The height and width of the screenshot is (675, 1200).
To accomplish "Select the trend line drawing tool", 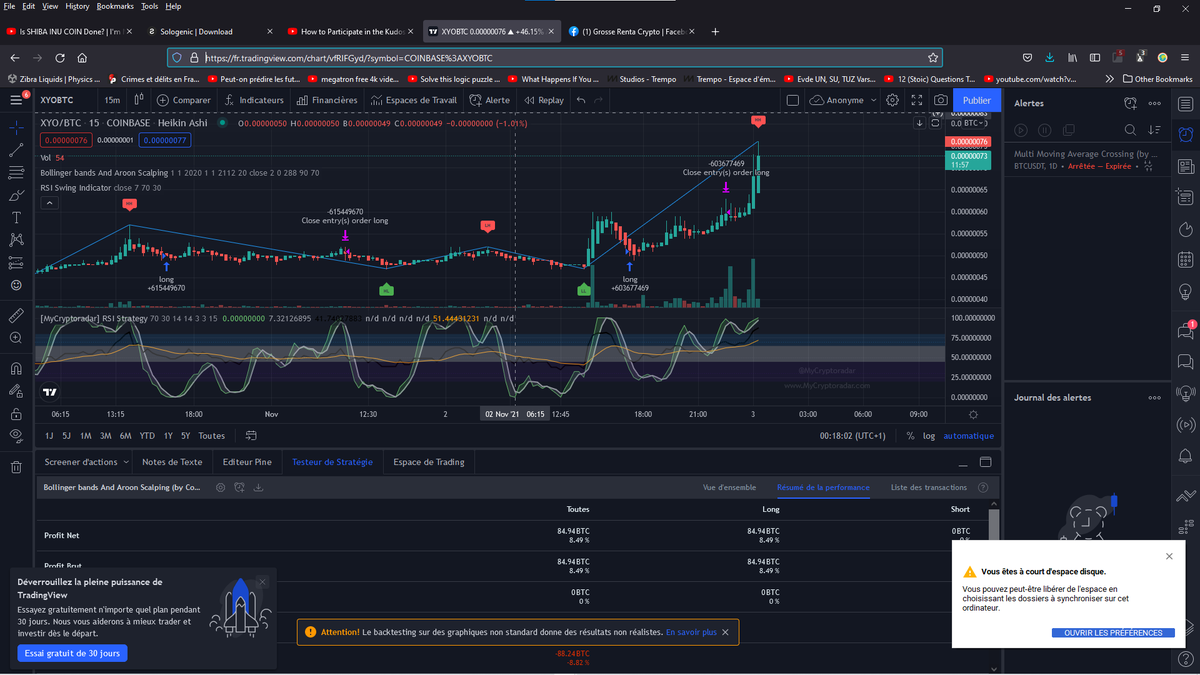I will pyautogui.click(x=17, y=150).
